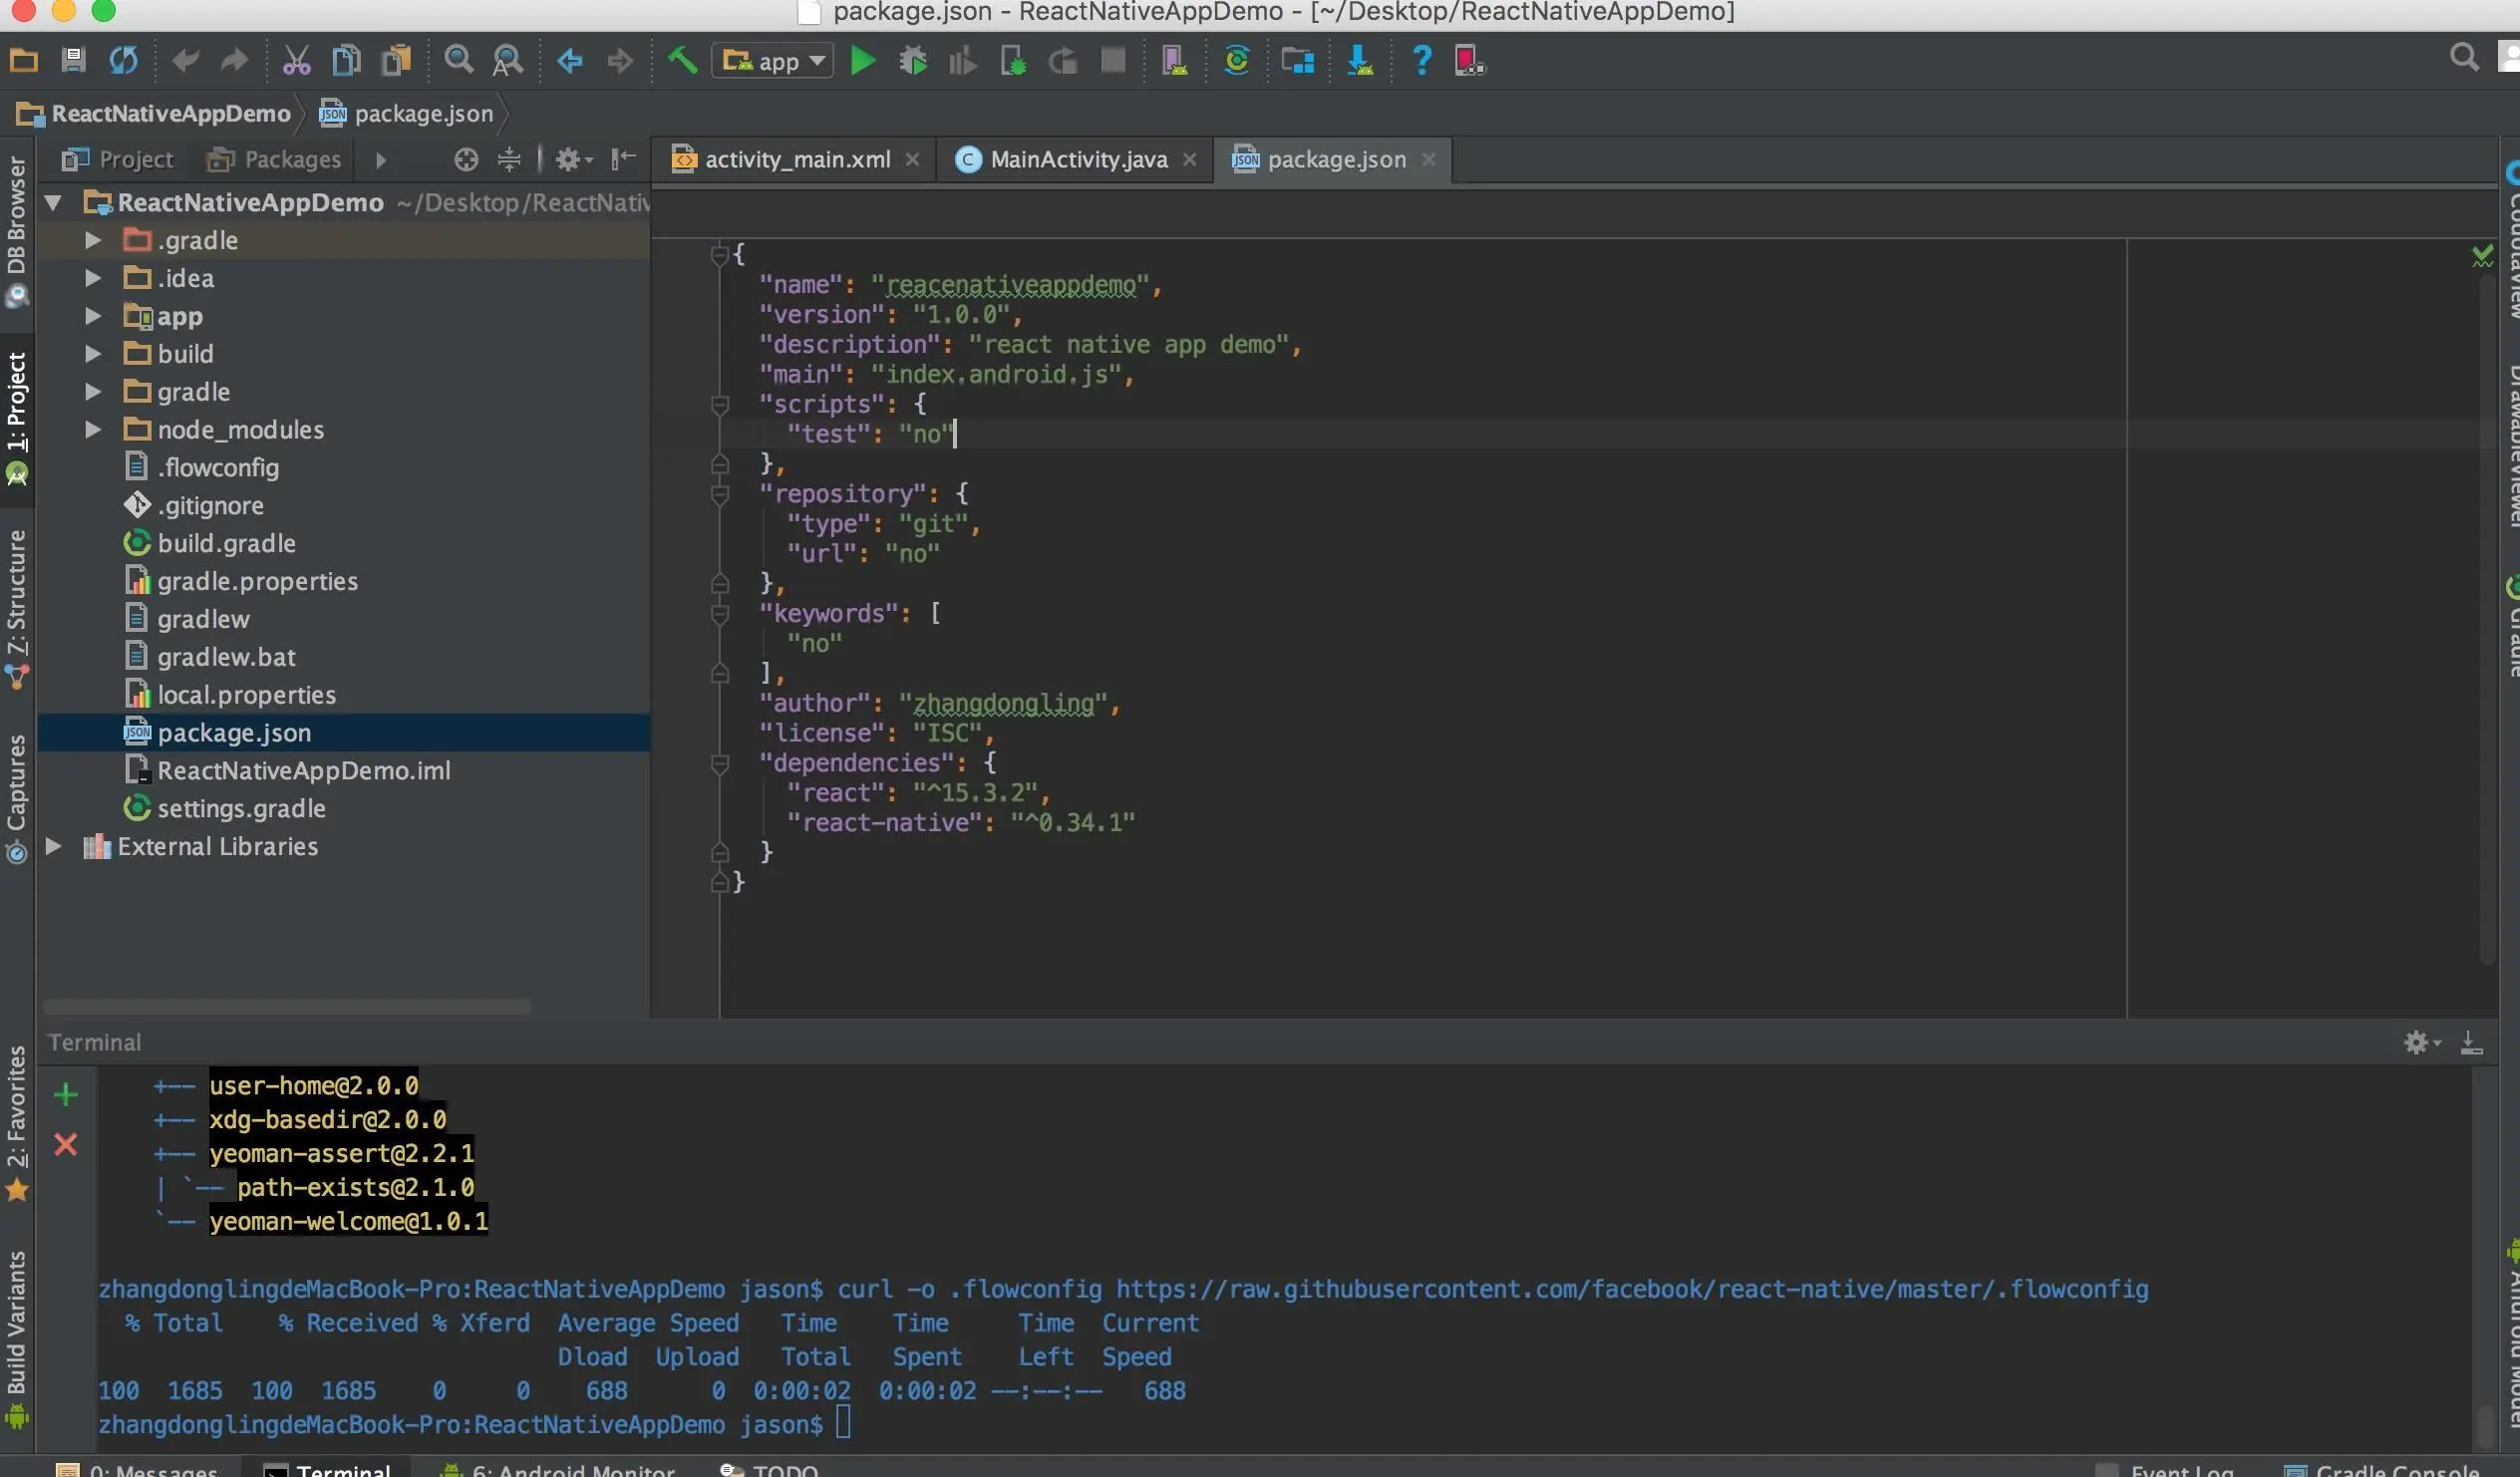The height and width of the screenshot is (1477, 2520).
Task: Click the Paste clipboard icon
Action: click(x=396, y=60)
